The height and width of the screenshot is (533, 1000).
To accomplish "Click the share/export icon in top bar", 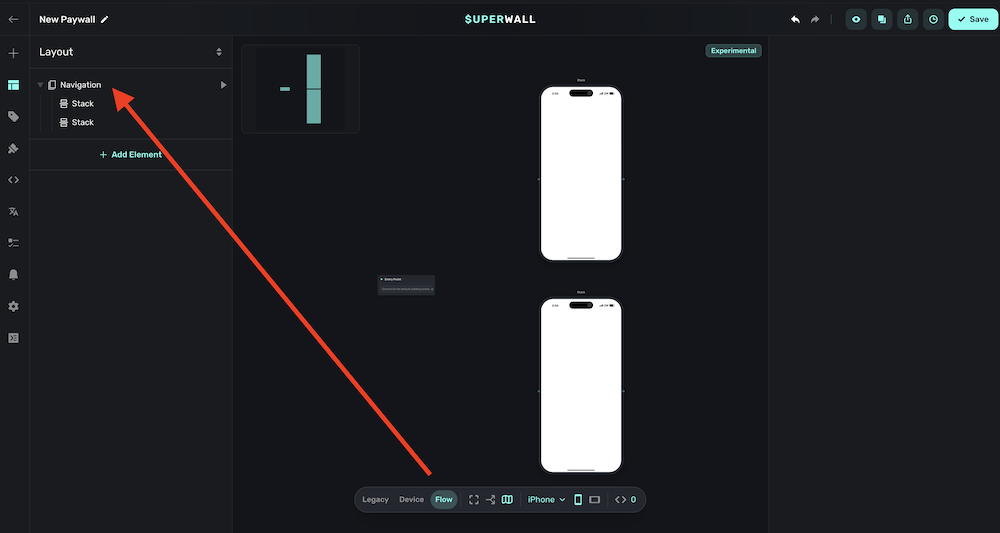I will point(907,19).
